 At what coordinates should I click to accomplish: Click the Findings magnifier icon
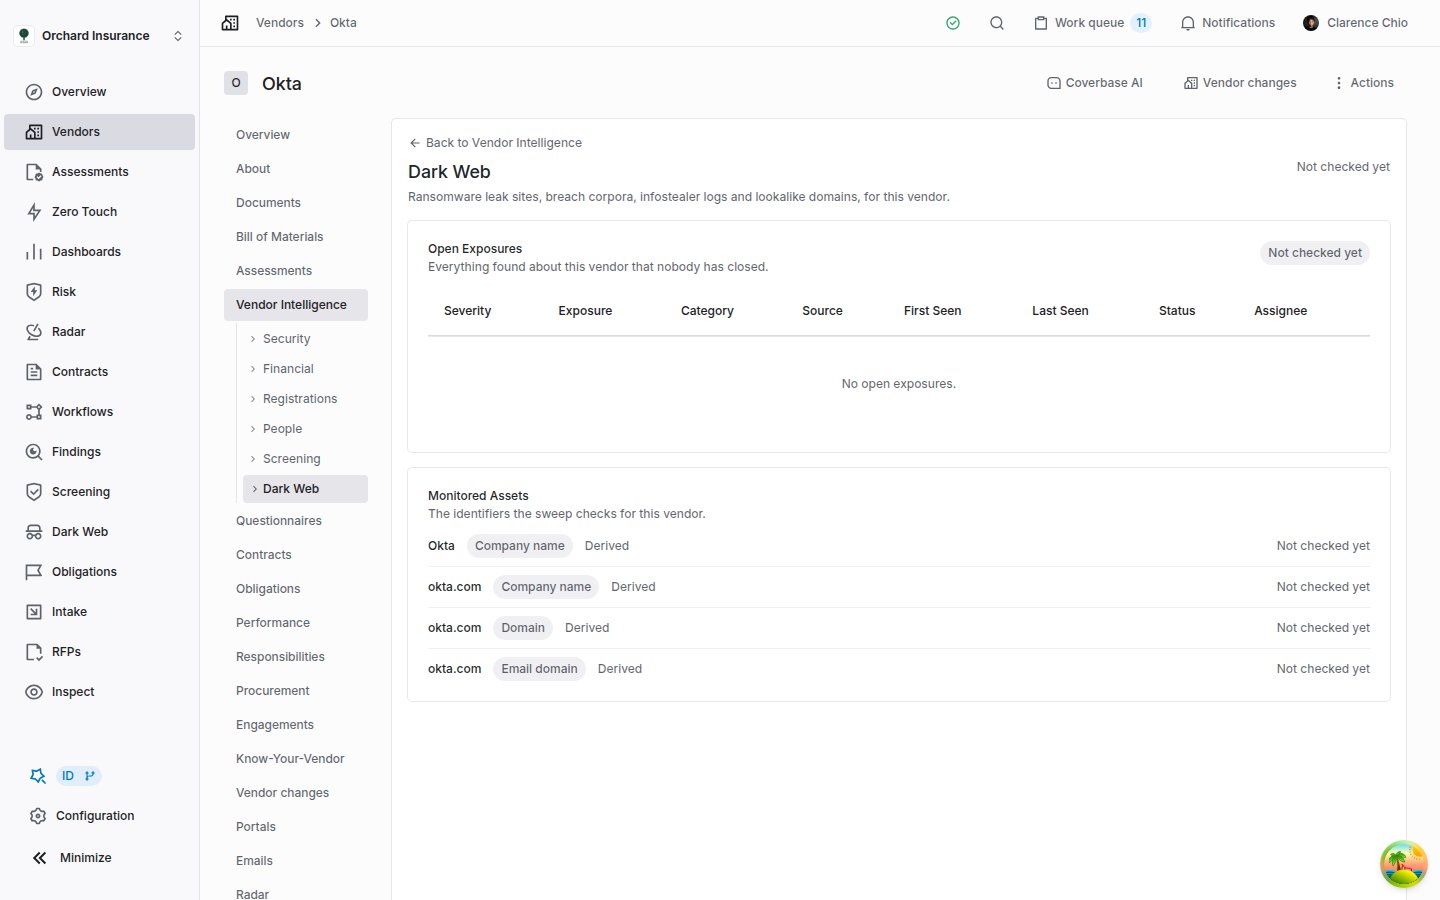pyautogui.click(x=34, y=452)
